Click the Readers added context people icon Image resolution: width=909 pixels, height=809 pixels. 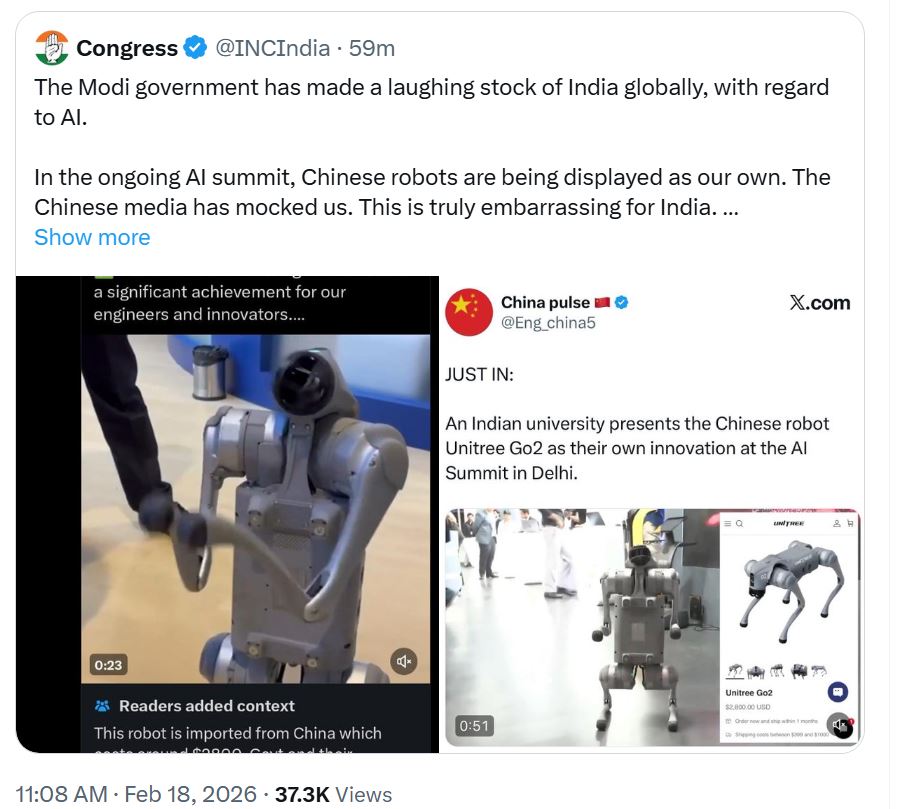point(102,706)
